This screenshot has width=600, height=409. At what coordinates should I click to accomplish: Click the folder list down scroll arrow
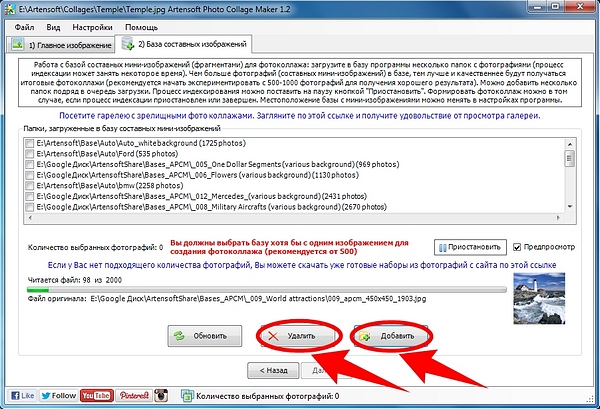pos(570,207)
